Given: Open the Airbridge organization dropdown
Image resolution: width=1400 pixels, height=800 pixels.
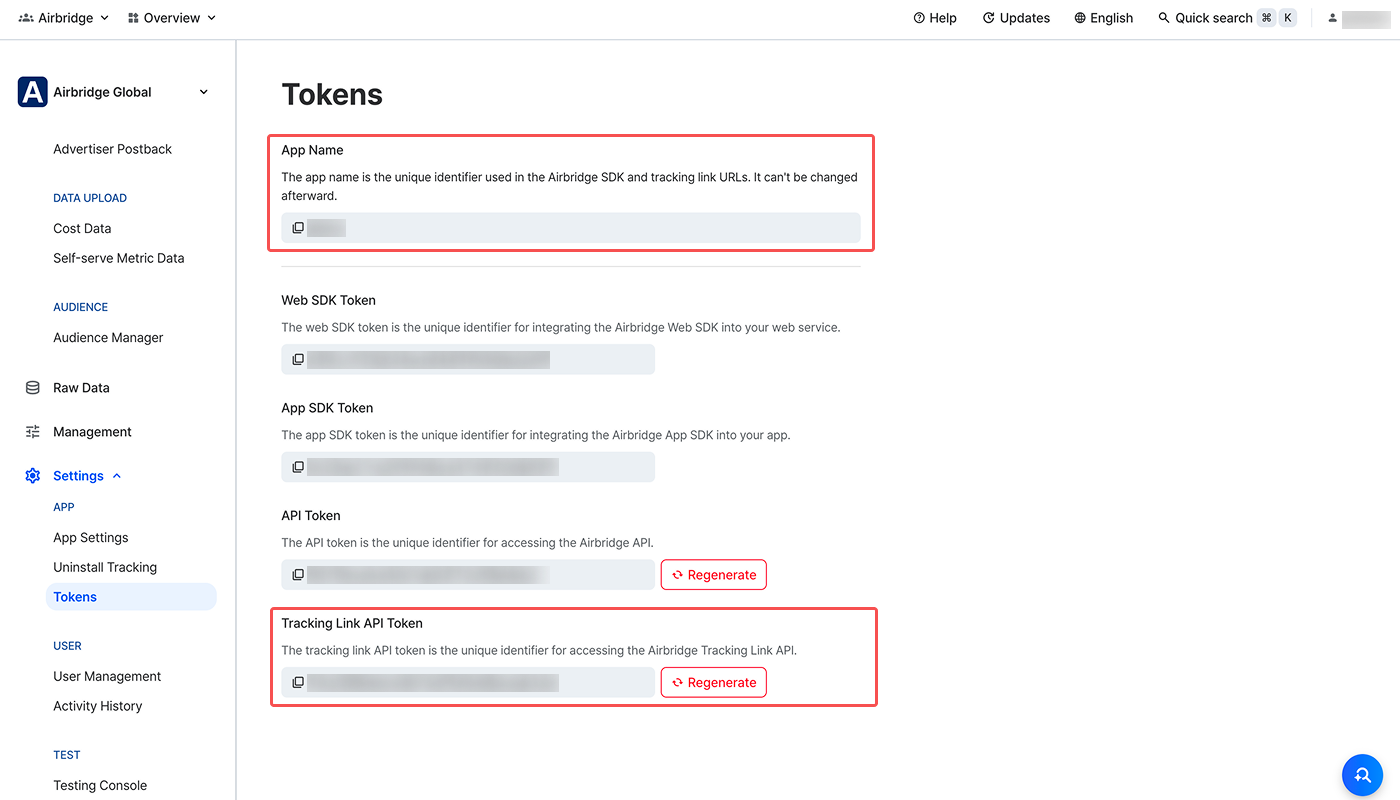Looking at the screenshot, I should pos(64,18).
